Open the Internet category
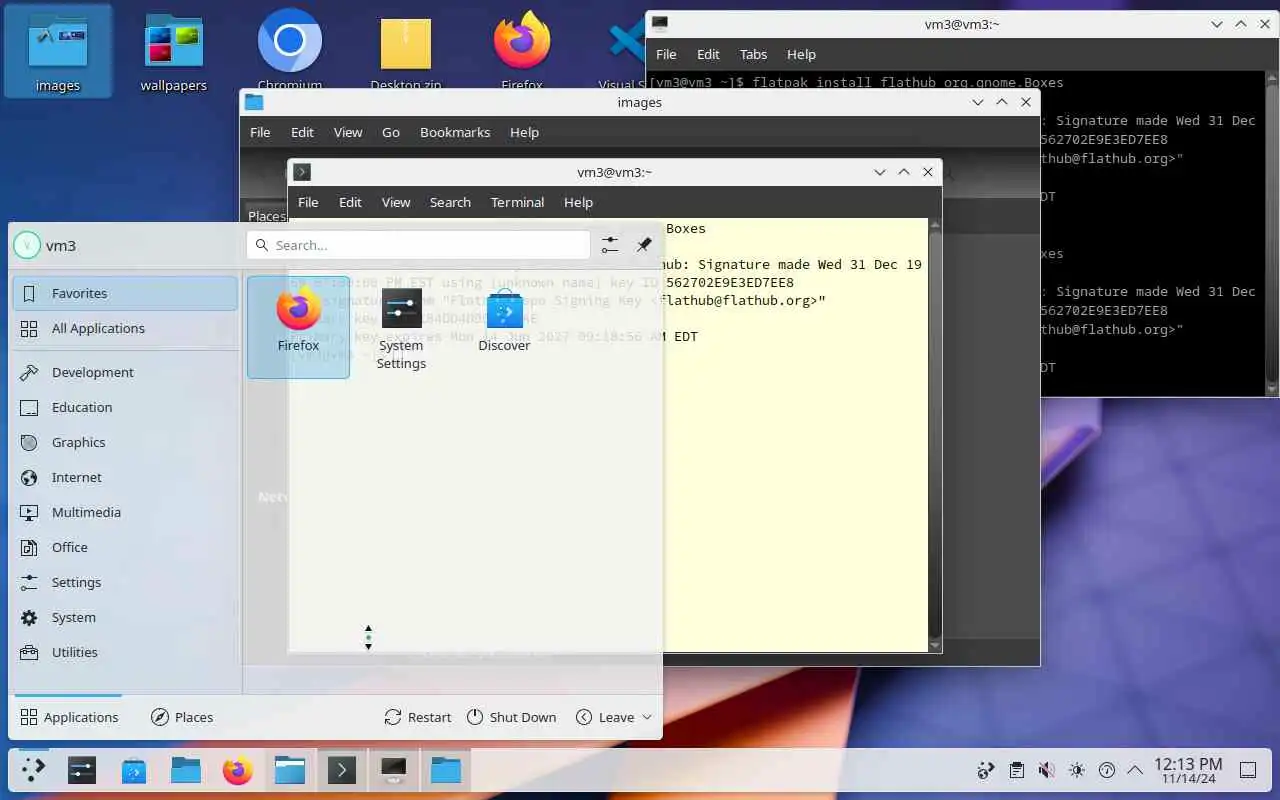 pyautogui.click(x=125, y=477)
